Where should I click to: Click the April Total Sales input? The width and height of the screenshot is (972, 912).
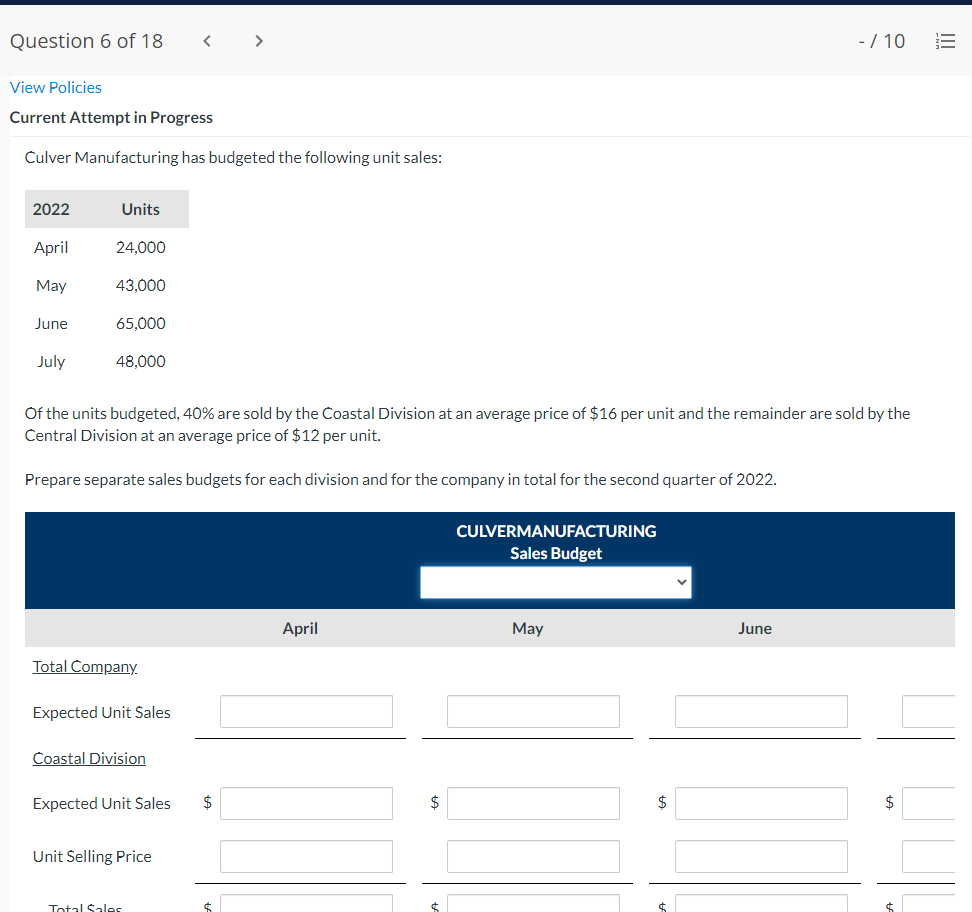306,907
